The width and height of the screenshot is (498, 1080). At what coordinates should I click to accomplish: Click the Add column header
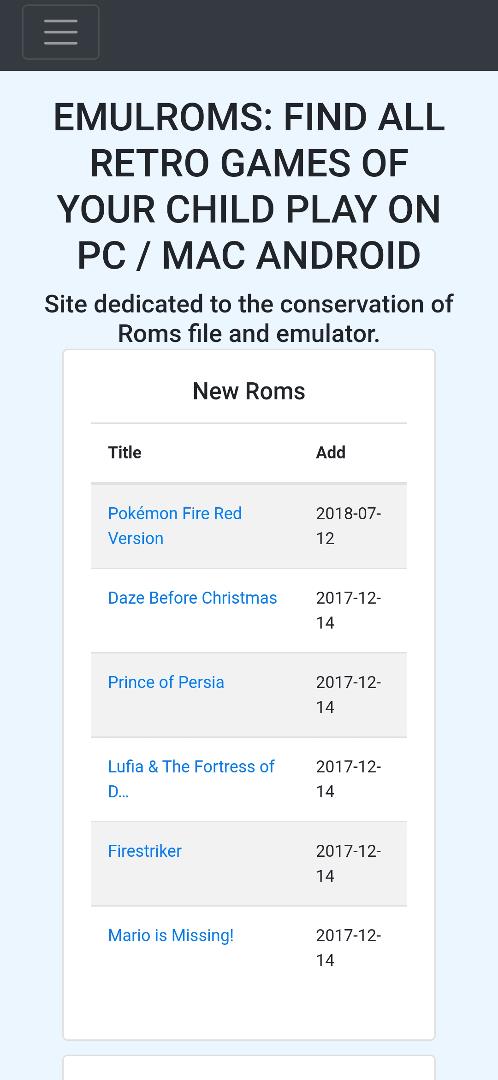click(x=331, y=453)
